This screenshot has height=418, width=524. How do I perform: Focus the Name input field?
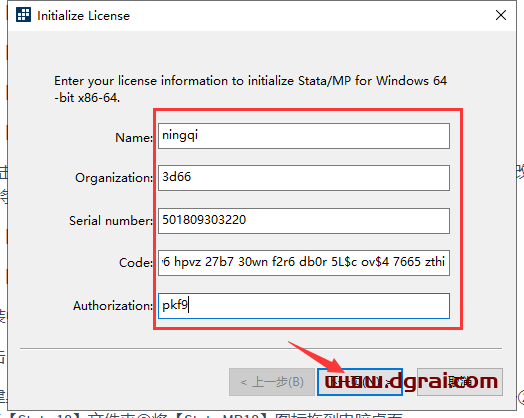point(304,136)
